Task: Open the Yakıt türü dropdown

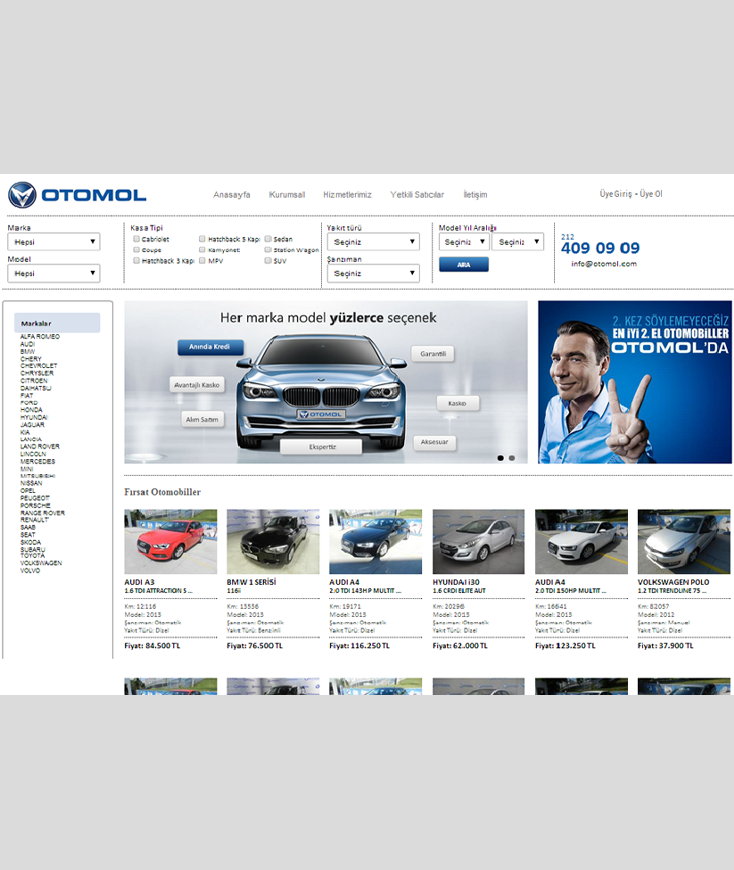Action: (373, 242)
